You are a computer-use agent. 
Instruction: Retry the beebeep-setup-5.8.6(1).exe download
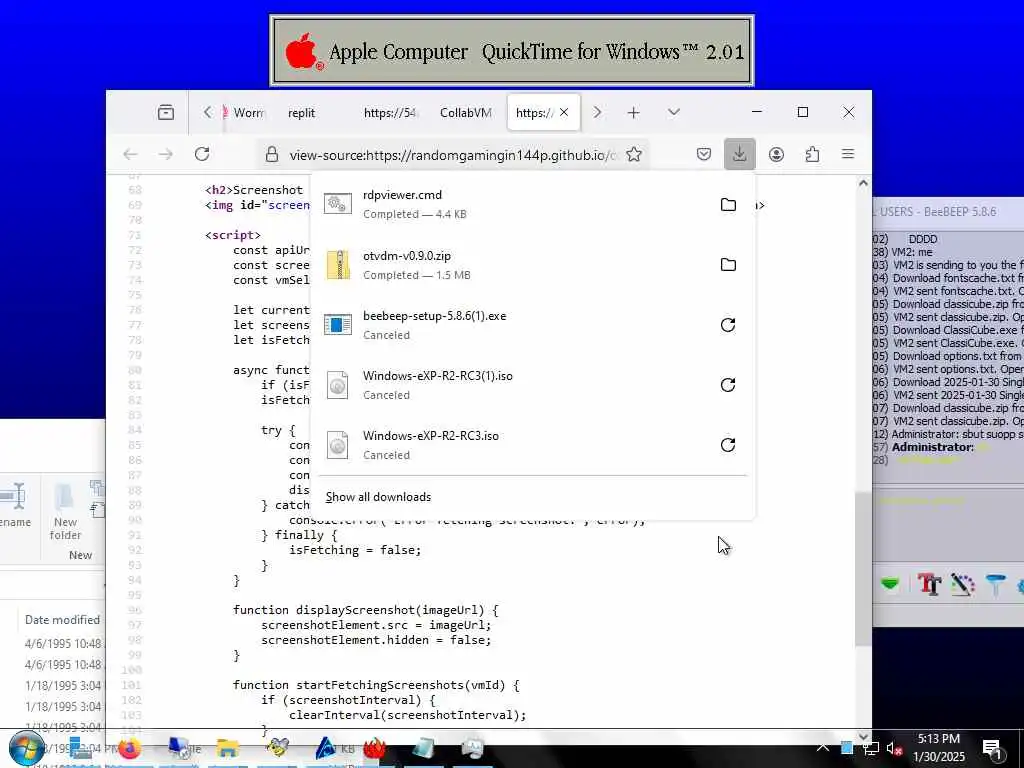[728, 325]
